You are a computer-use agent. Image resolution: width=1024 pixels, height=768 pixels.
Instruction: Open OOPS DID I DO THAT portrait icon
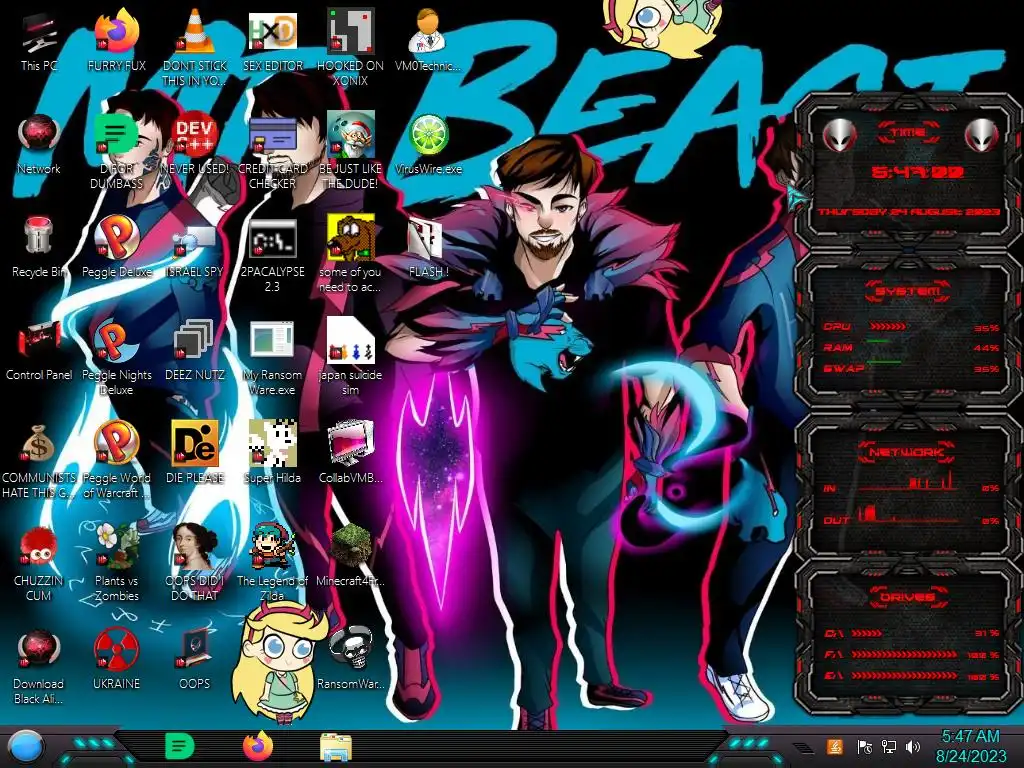(x=195, y=564)
